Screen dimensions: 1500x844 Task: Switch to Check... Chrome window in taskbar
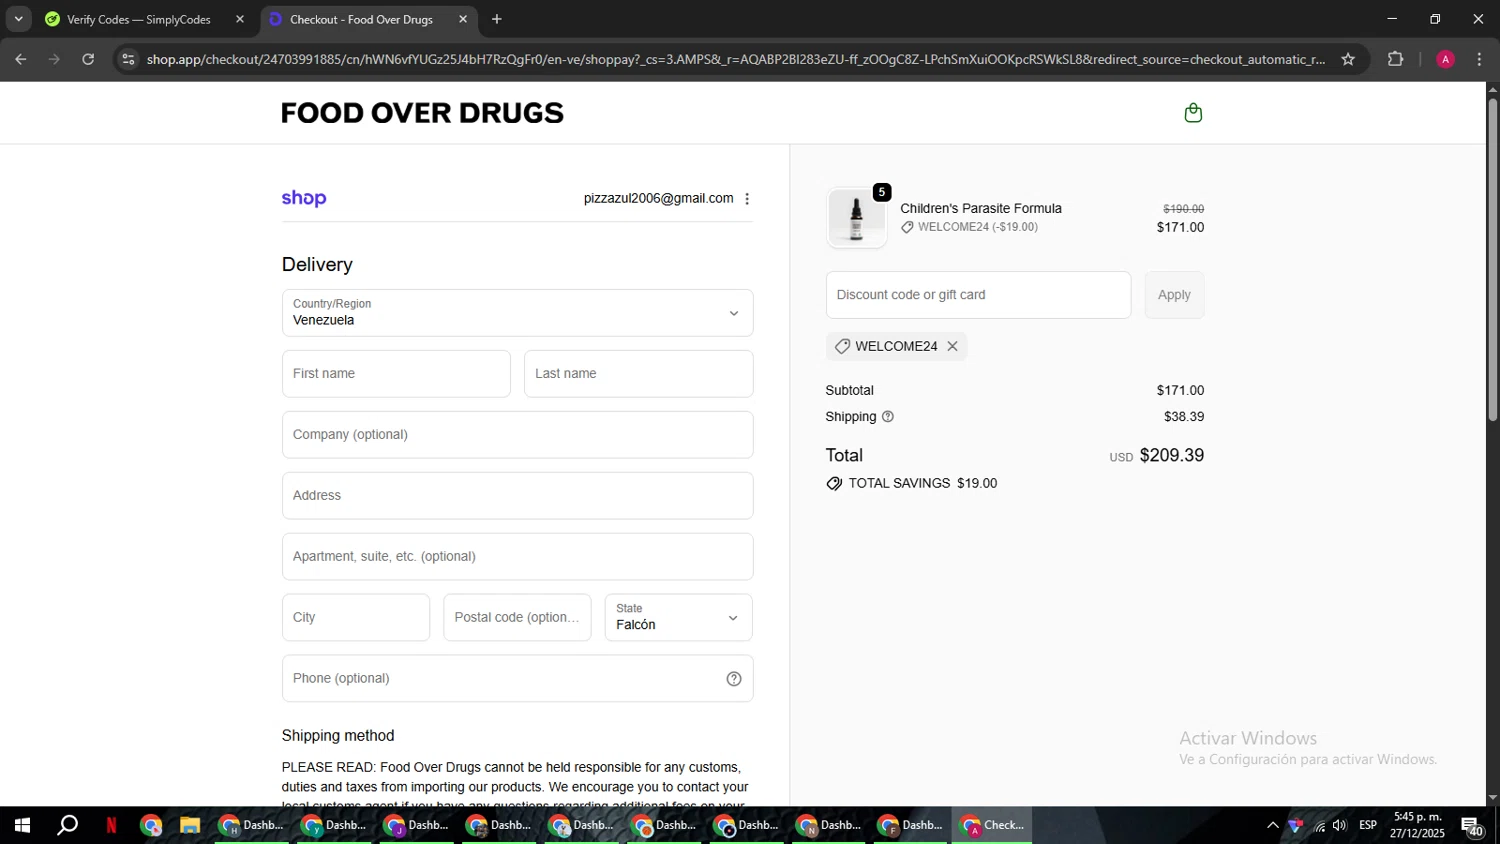point(992,825)
